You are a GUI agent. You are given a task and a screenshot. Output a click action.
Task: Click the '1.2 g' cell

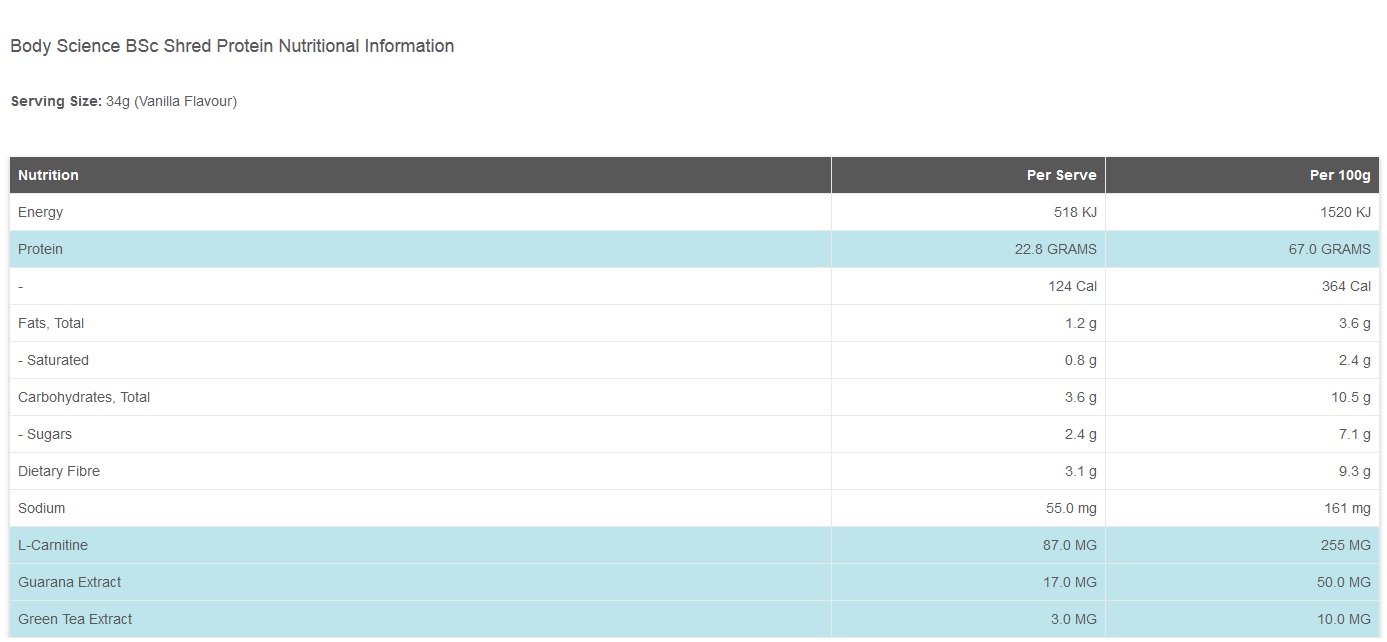coord(968,323)
